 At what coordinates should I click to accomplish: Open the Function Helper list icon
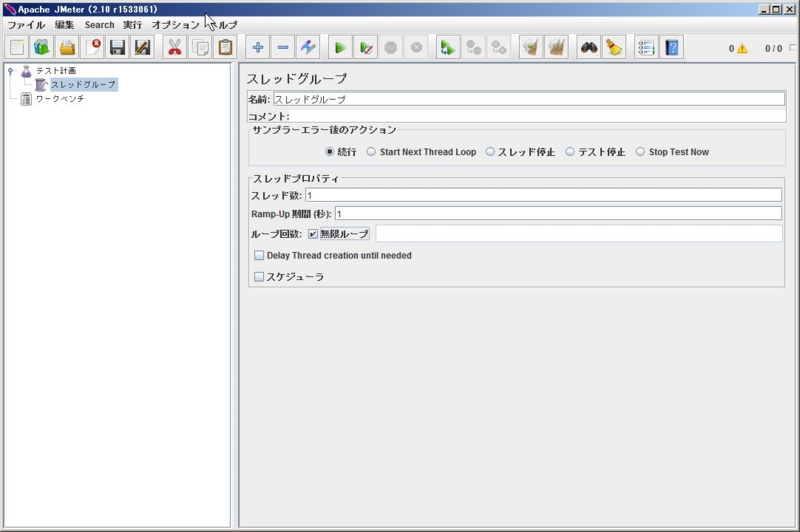[x=646, y=47]
